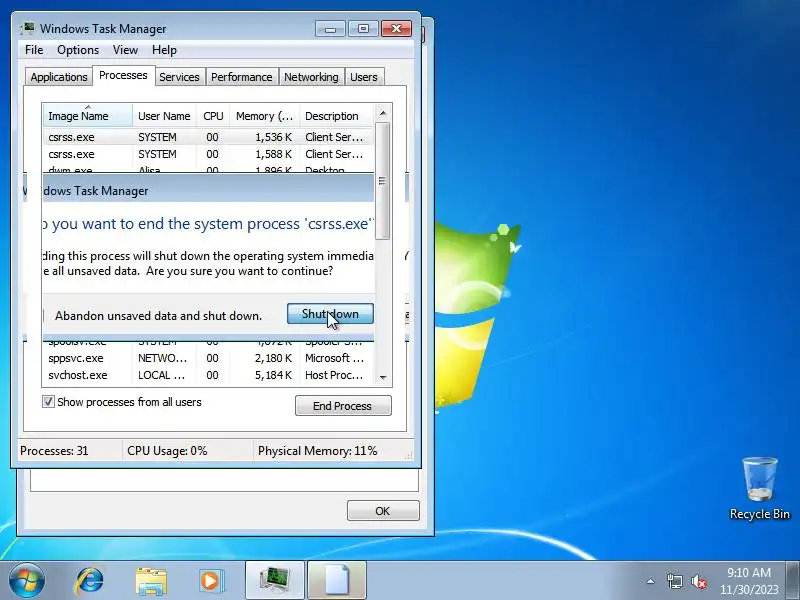Go to the Users tab

(364, 77)
